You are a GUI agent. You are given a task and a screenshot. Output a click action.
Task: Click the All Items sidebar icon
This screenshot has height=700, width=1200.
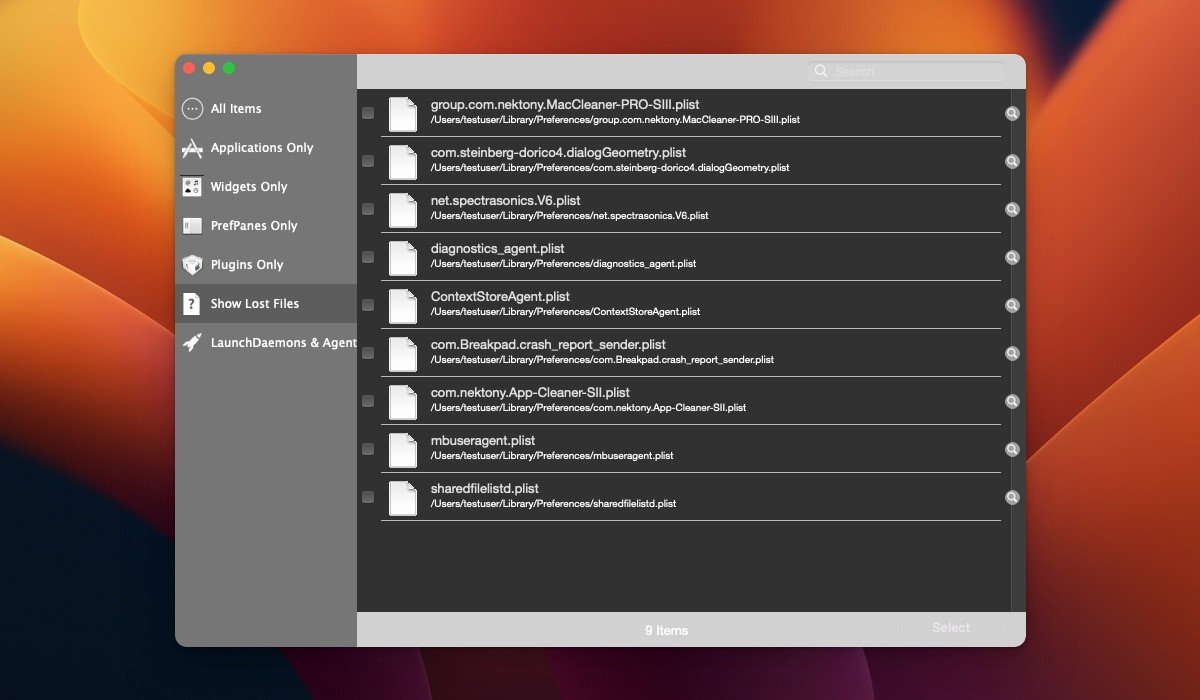[x=192, y=109]
